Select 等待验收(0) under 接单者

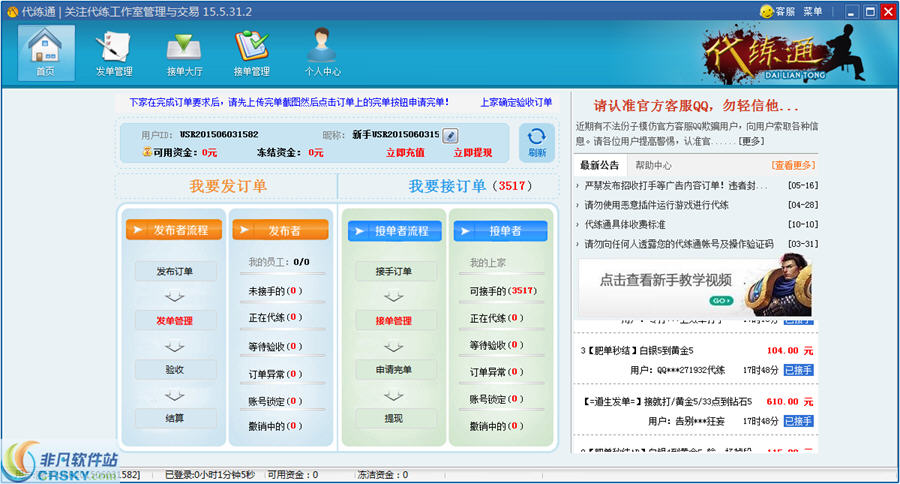click(497, 345)
